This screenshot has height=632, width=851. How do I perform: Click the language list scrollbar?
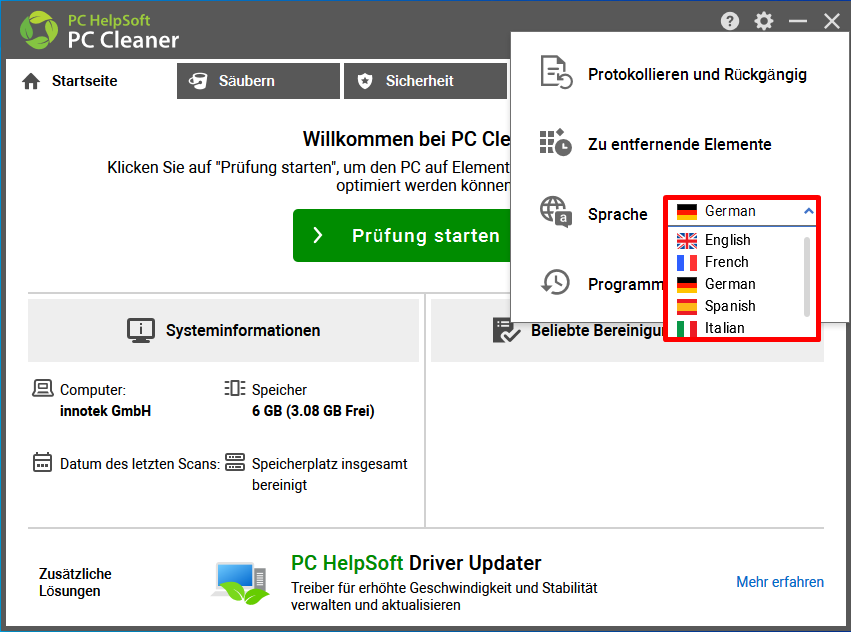tap(807, 276)
